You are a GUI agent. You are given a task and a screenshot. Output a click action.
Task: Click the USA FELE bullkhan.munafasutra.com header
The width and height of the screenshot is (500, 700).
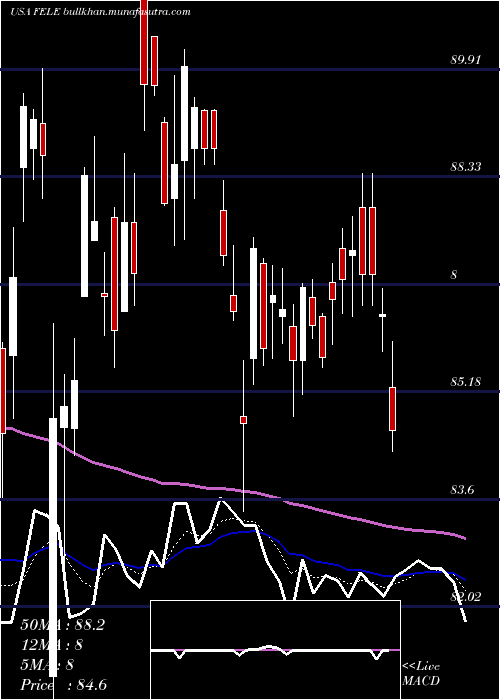(100, 12)
